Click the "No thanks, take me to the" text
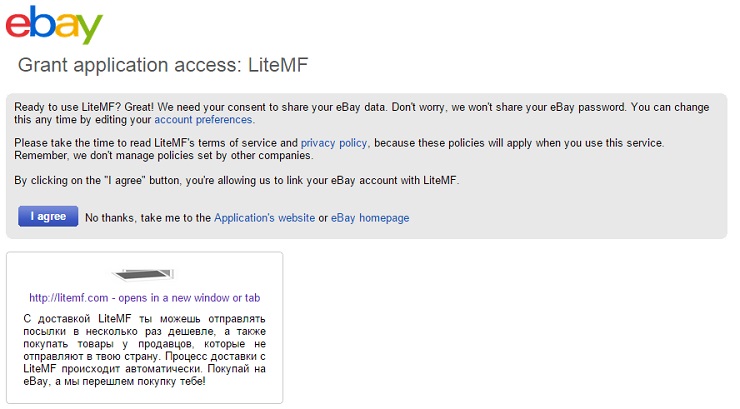740x409 pixels. pos(148,218)
